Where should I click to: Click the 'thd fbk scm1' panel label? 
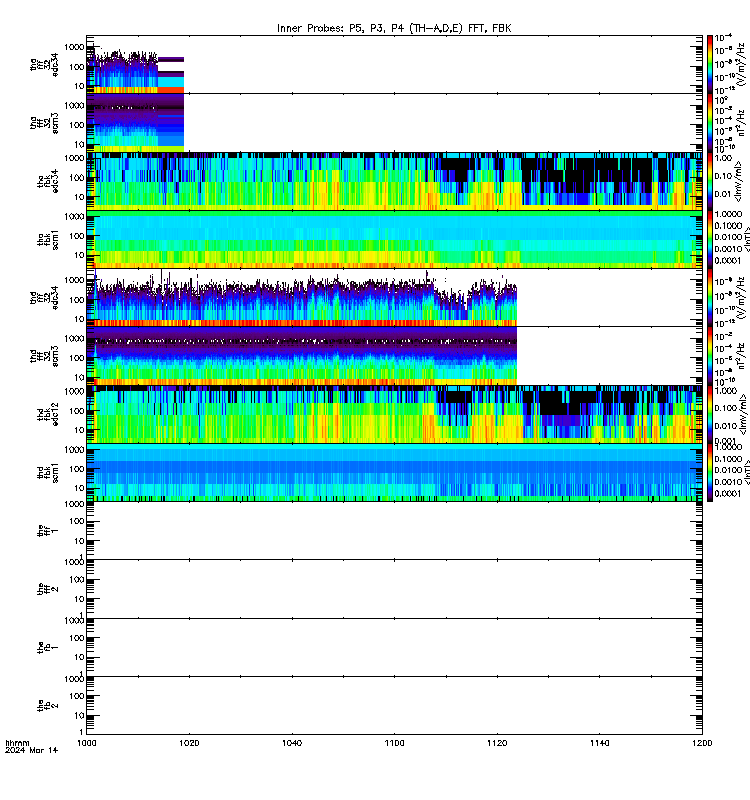click(47, 472)
